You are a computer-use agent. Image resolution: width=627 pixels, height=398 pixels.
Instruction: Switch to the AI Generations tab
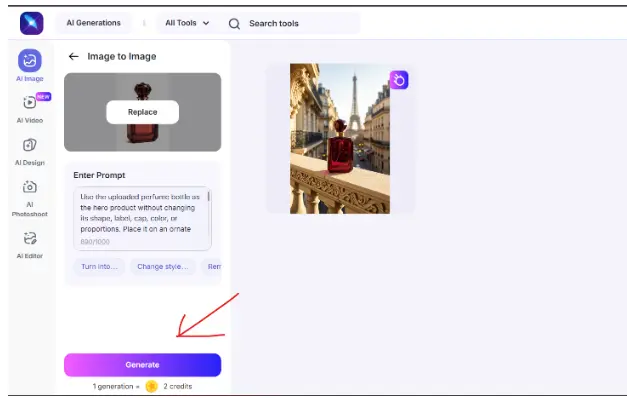pos(94,23)
